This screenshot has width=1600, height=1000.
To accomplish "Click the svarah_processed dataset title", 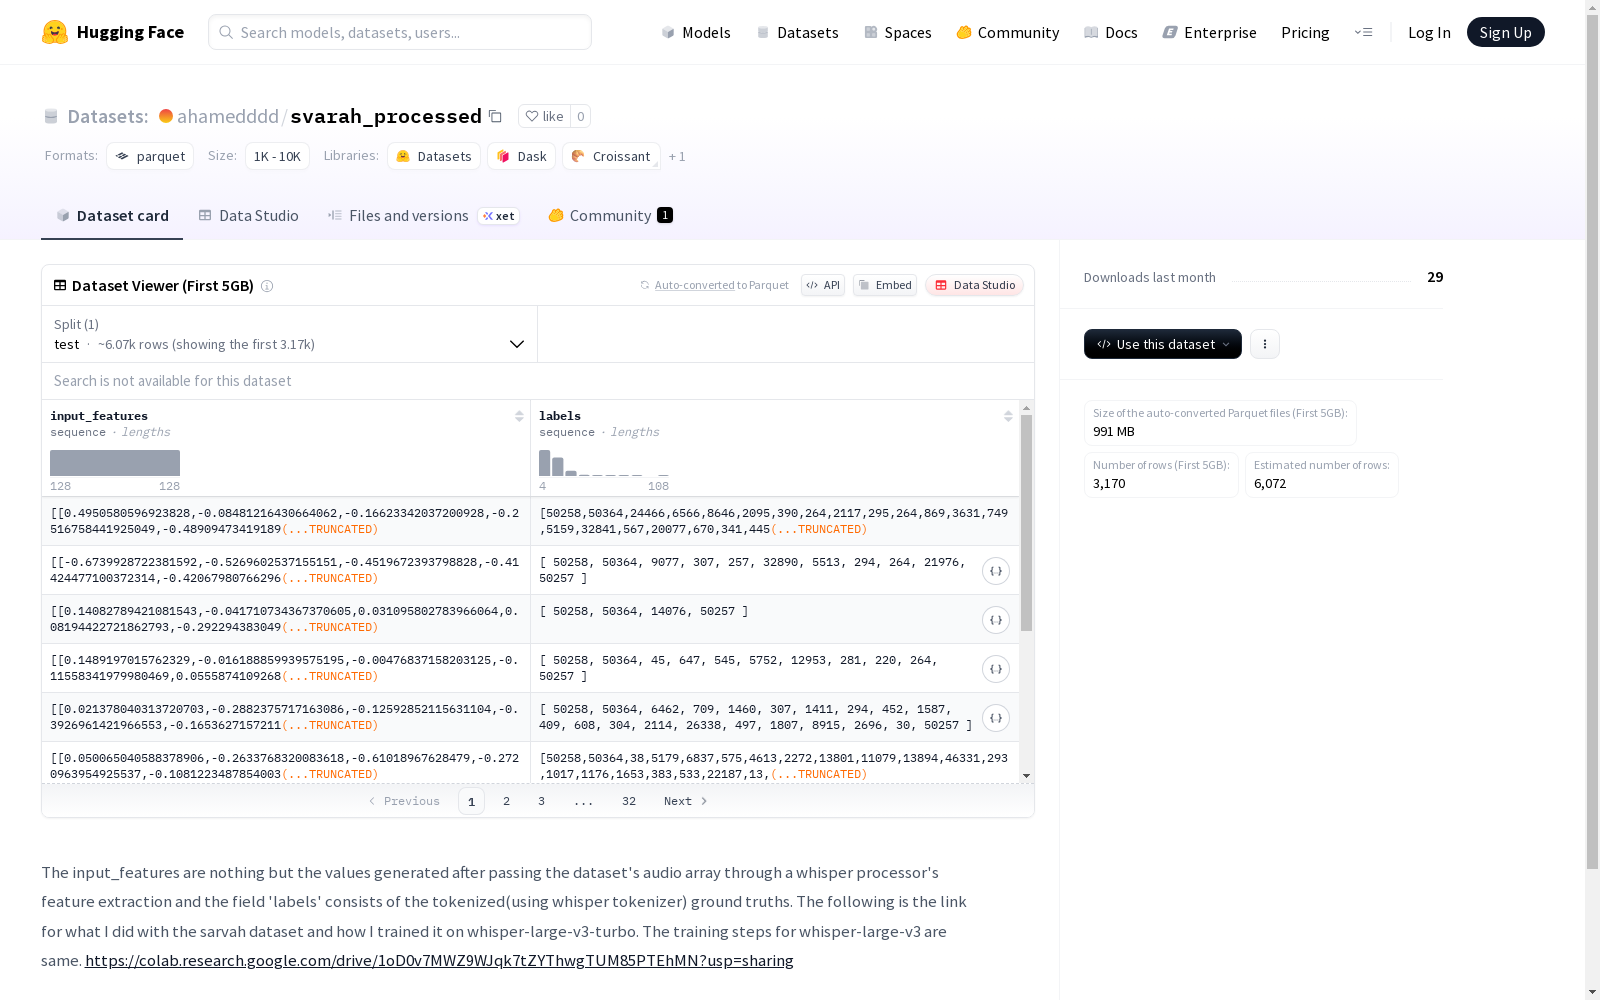I will (x=386, y=116).
